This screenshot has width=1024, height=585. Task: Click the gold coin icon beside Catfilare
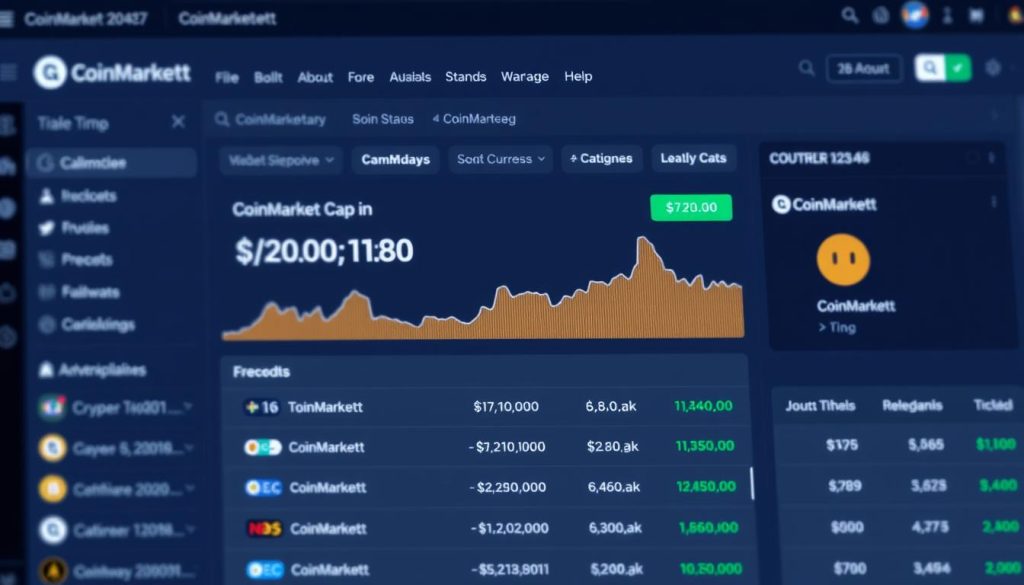pyautogui.click(x=53, y=489)
